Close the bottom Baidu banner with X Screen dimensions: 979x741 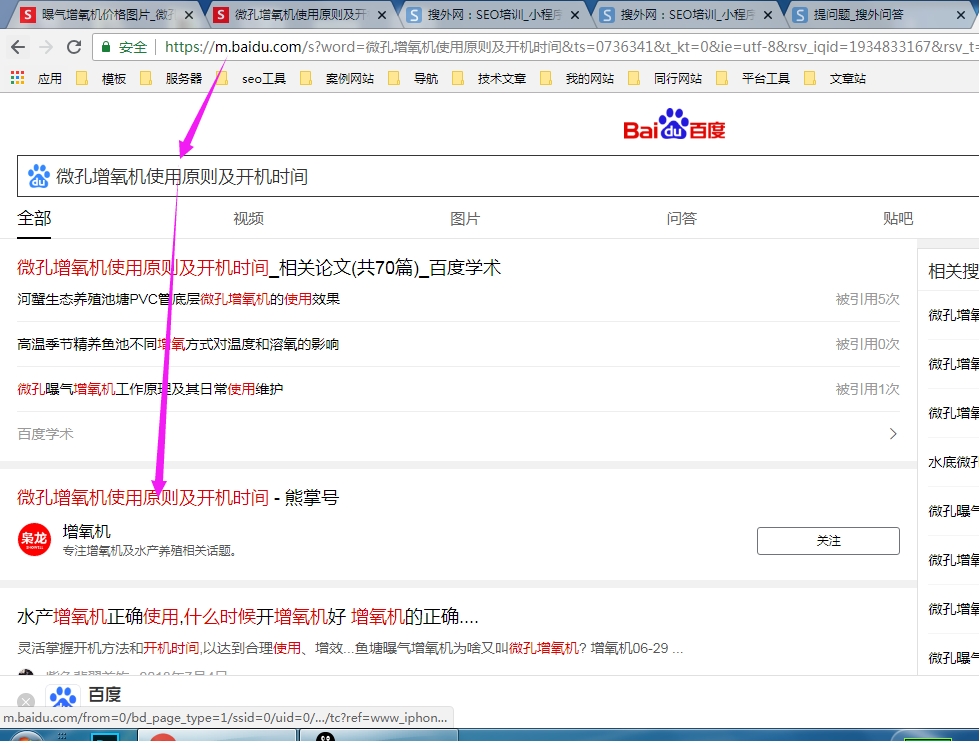point(26,701)
